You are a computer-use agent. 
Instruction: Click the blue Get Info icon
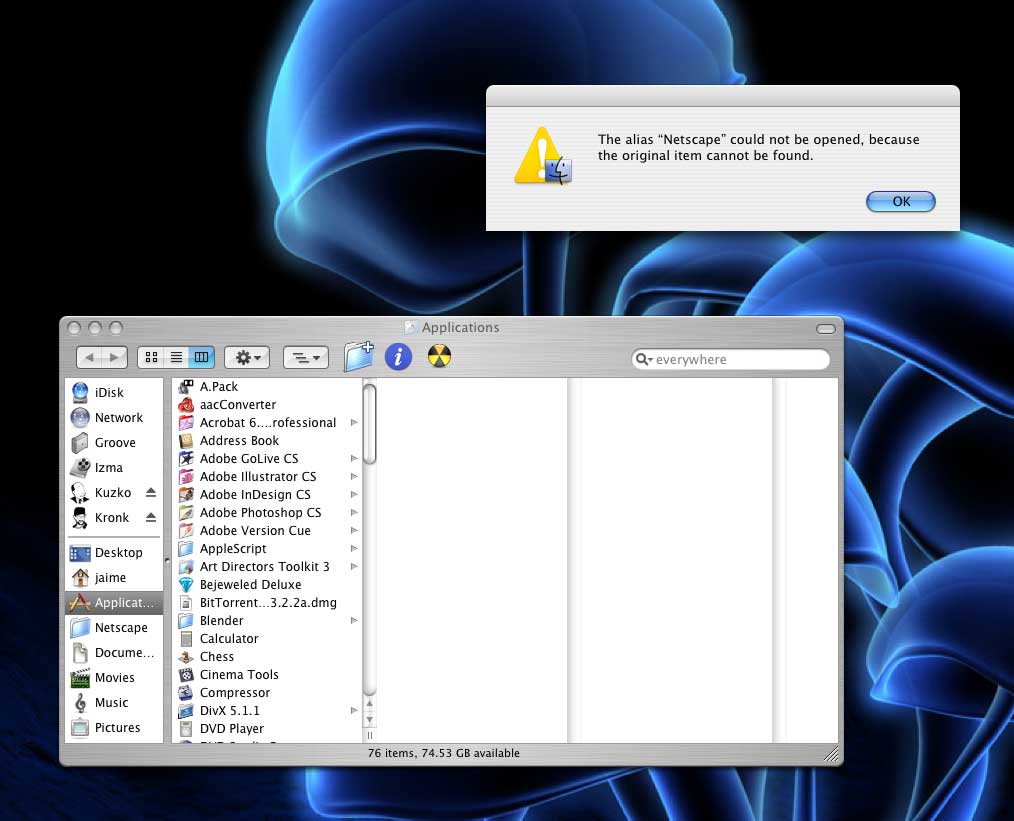click(398, 357)
